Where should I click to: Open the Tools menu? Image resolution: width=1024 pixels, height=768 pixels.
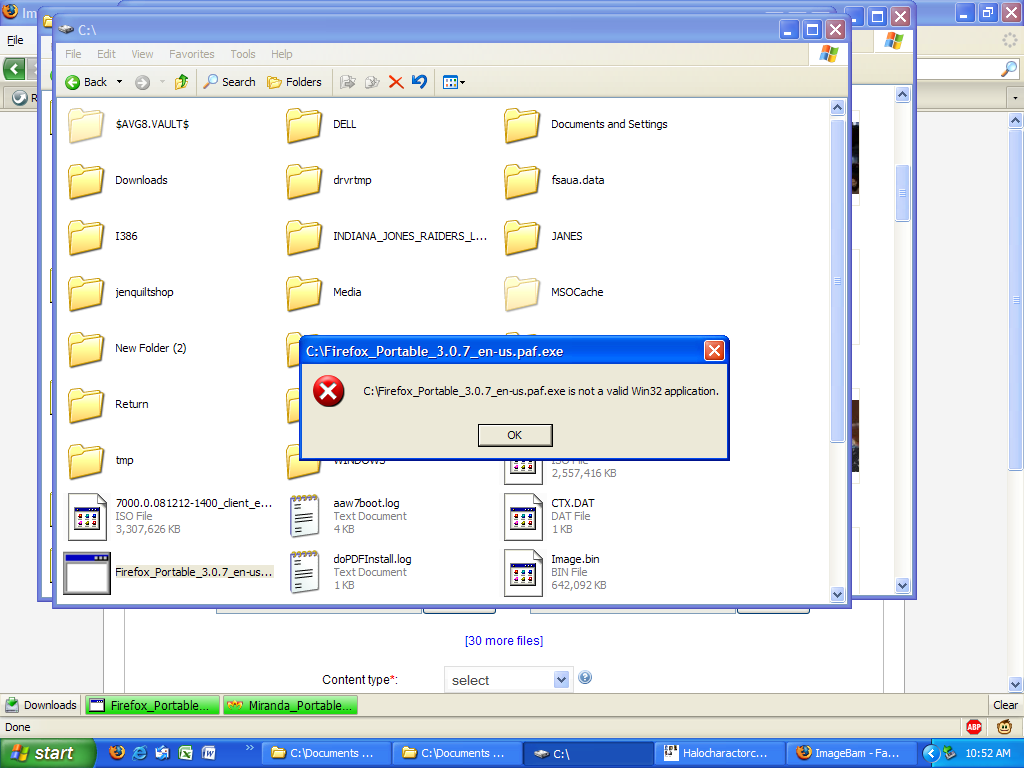[x=242, y=54]
